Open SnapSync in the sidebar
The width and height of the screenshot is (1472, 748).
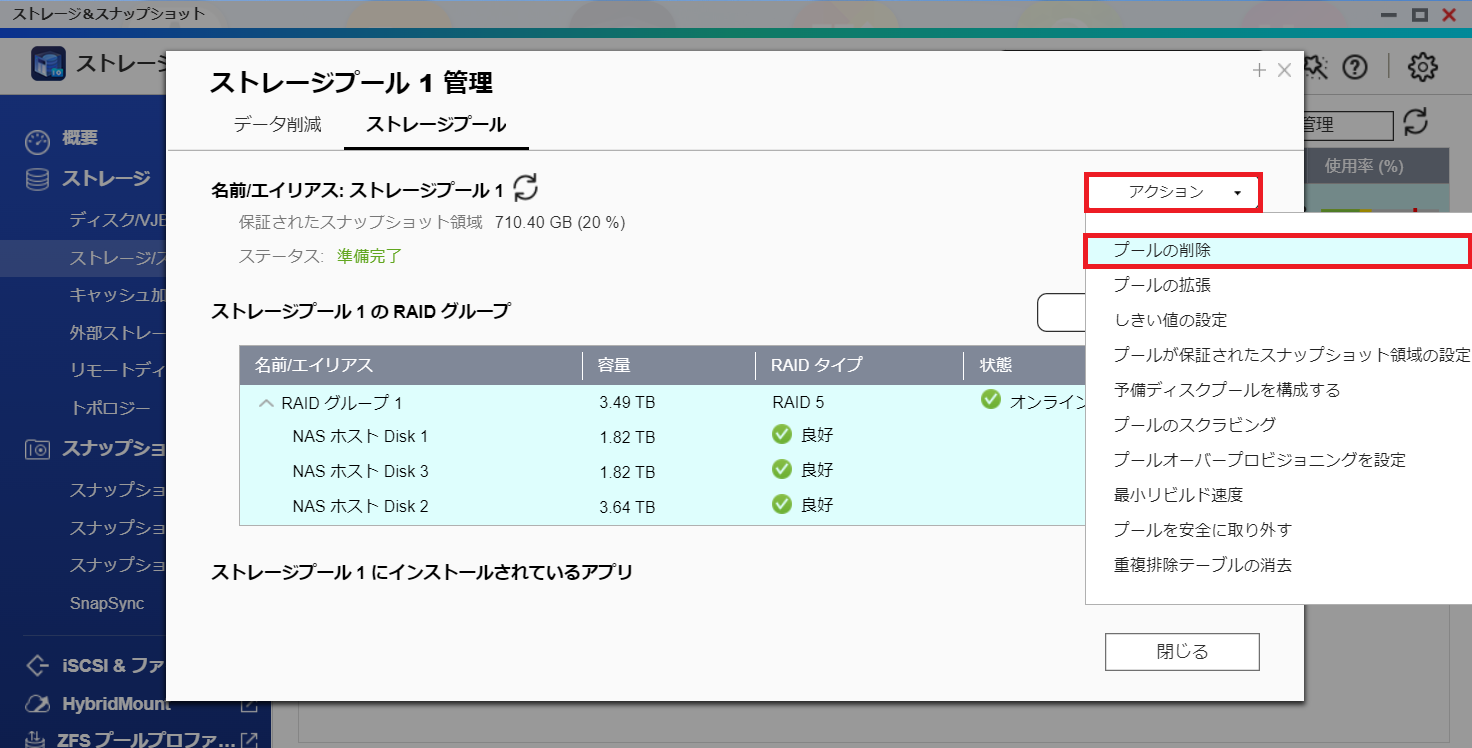coord(106,603)
